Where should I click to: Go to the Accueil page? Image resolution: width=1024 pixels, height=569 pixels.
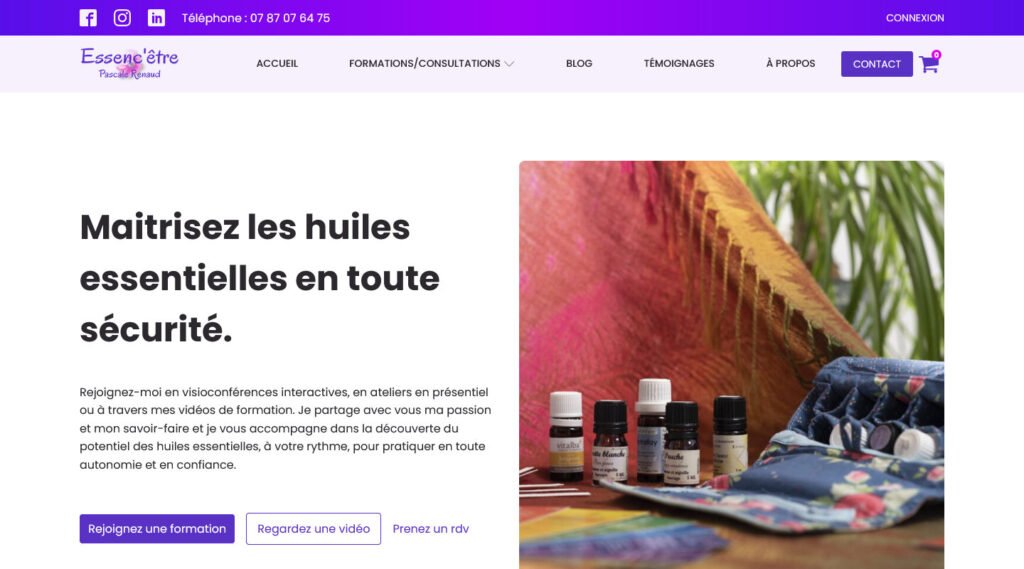(277, 63)
